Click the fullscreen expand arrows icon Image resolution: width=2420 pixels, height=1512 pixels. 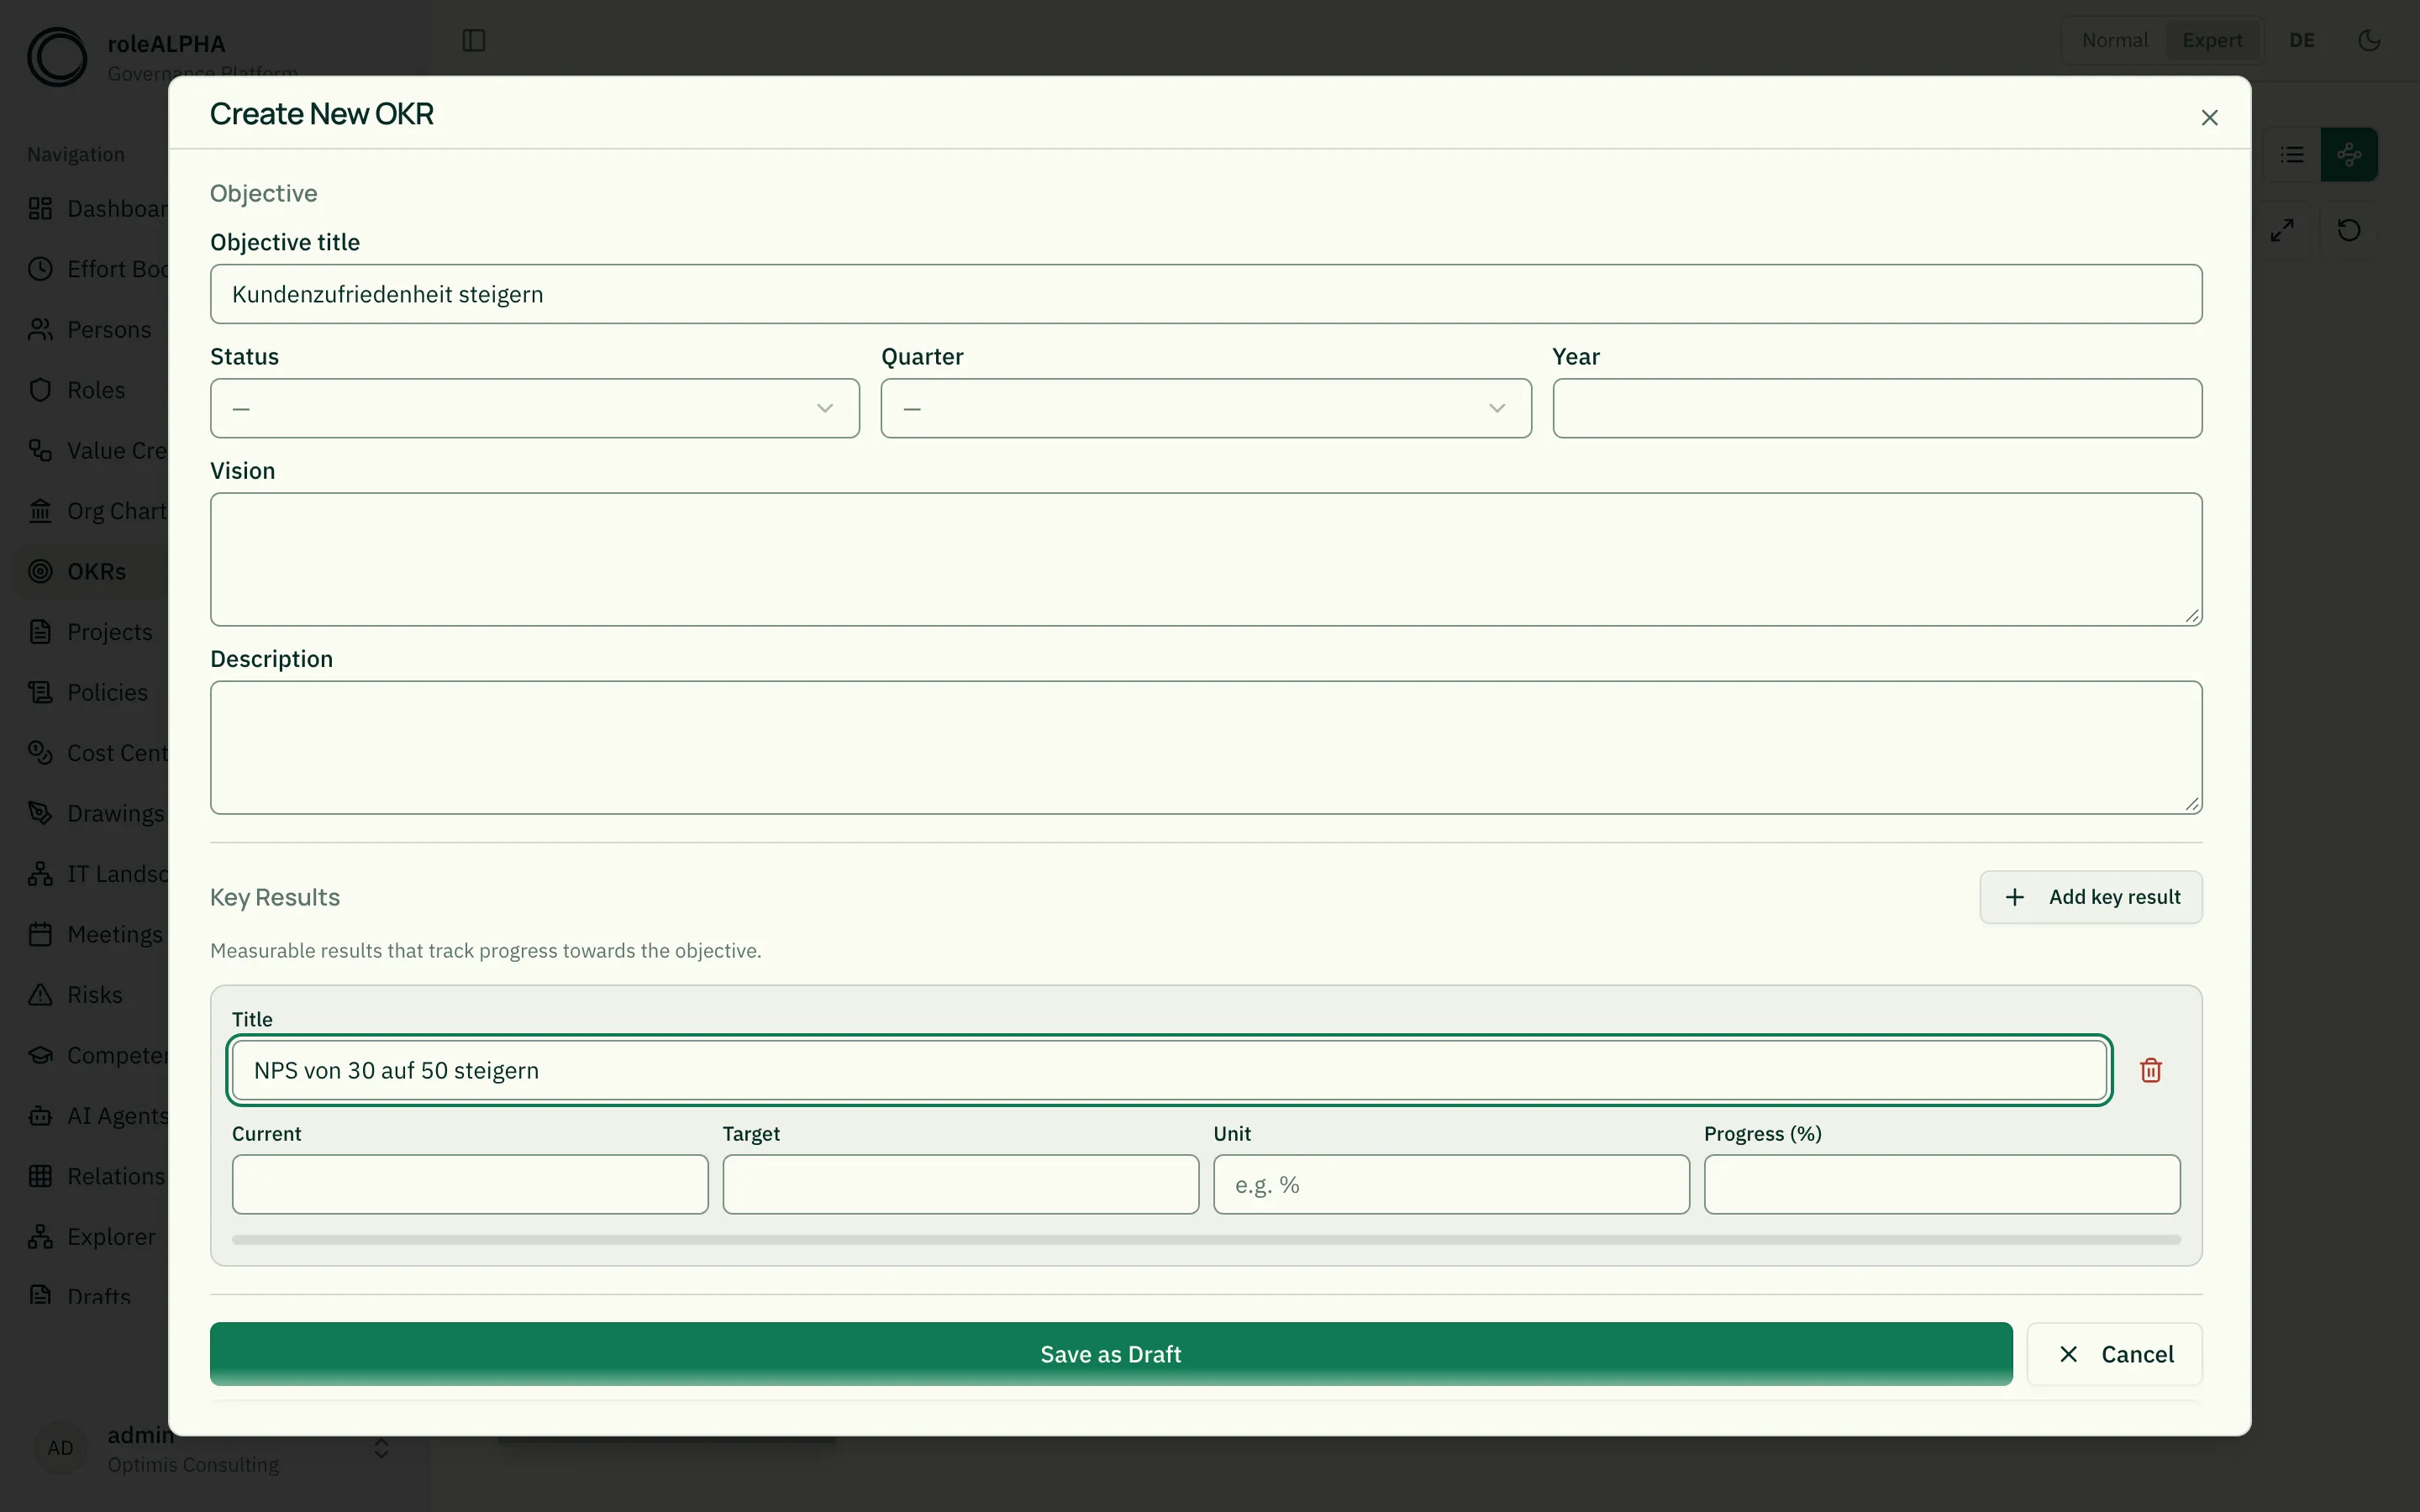(2281, 230)
